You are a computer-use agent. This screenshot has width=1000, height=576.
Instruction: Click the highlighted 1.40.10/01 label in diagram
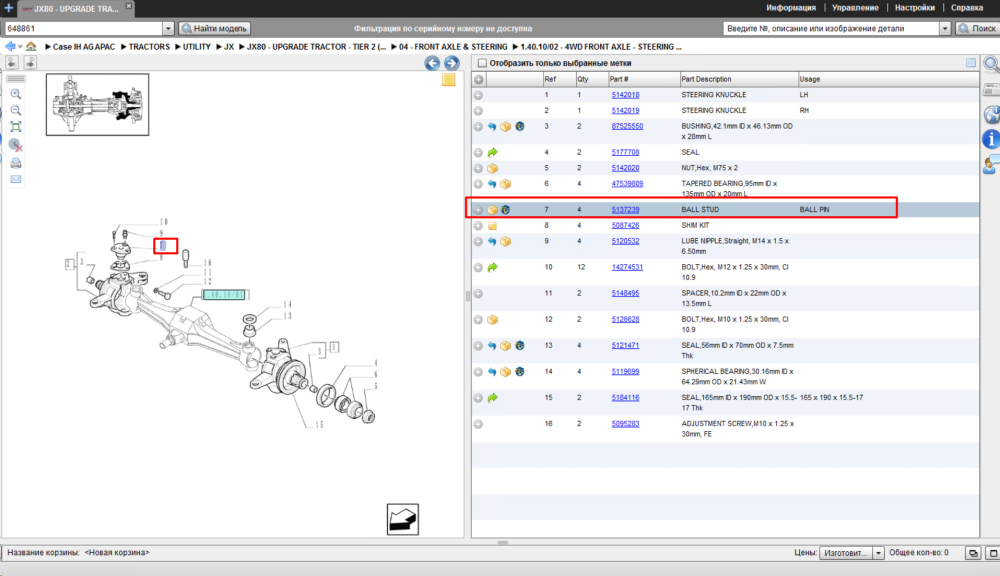point(224,295)
